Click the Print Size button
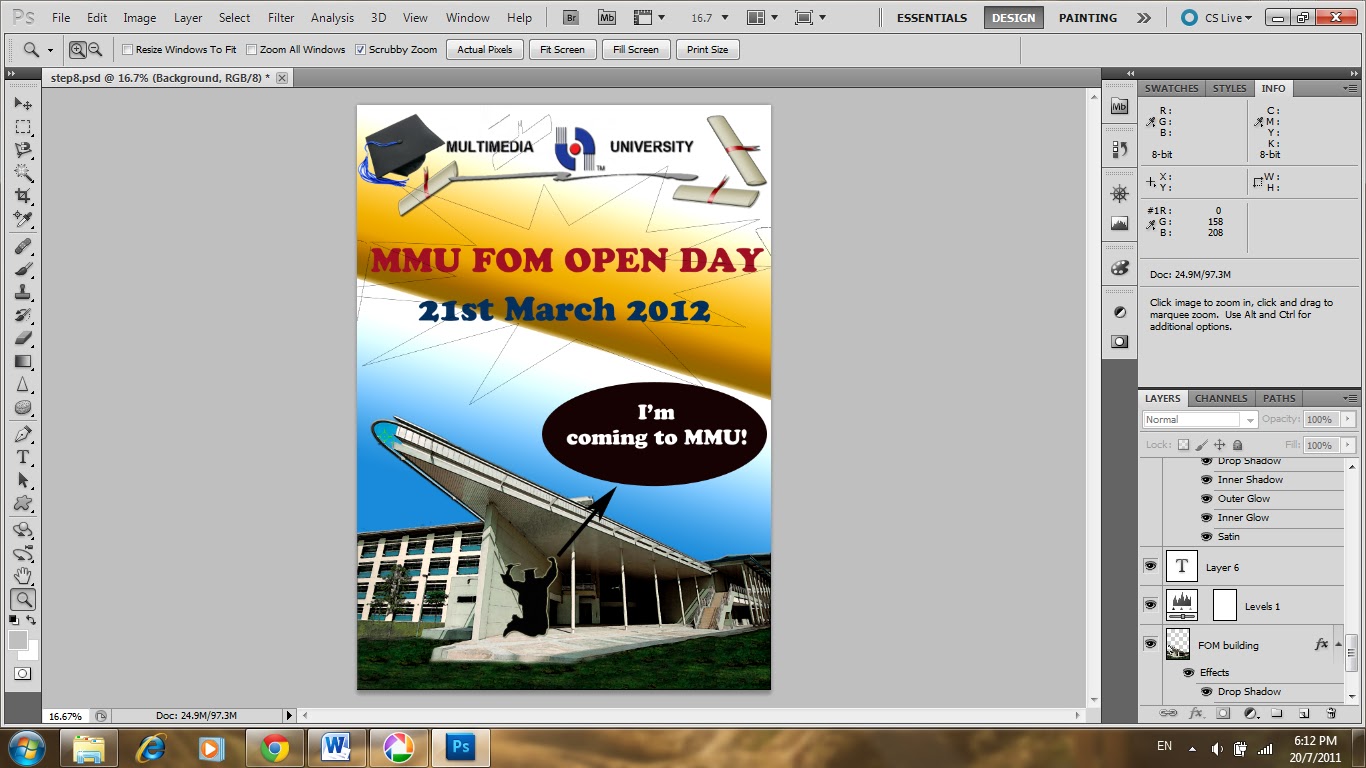The height and width of the screenshot is (768, 1366). point(708,49)
